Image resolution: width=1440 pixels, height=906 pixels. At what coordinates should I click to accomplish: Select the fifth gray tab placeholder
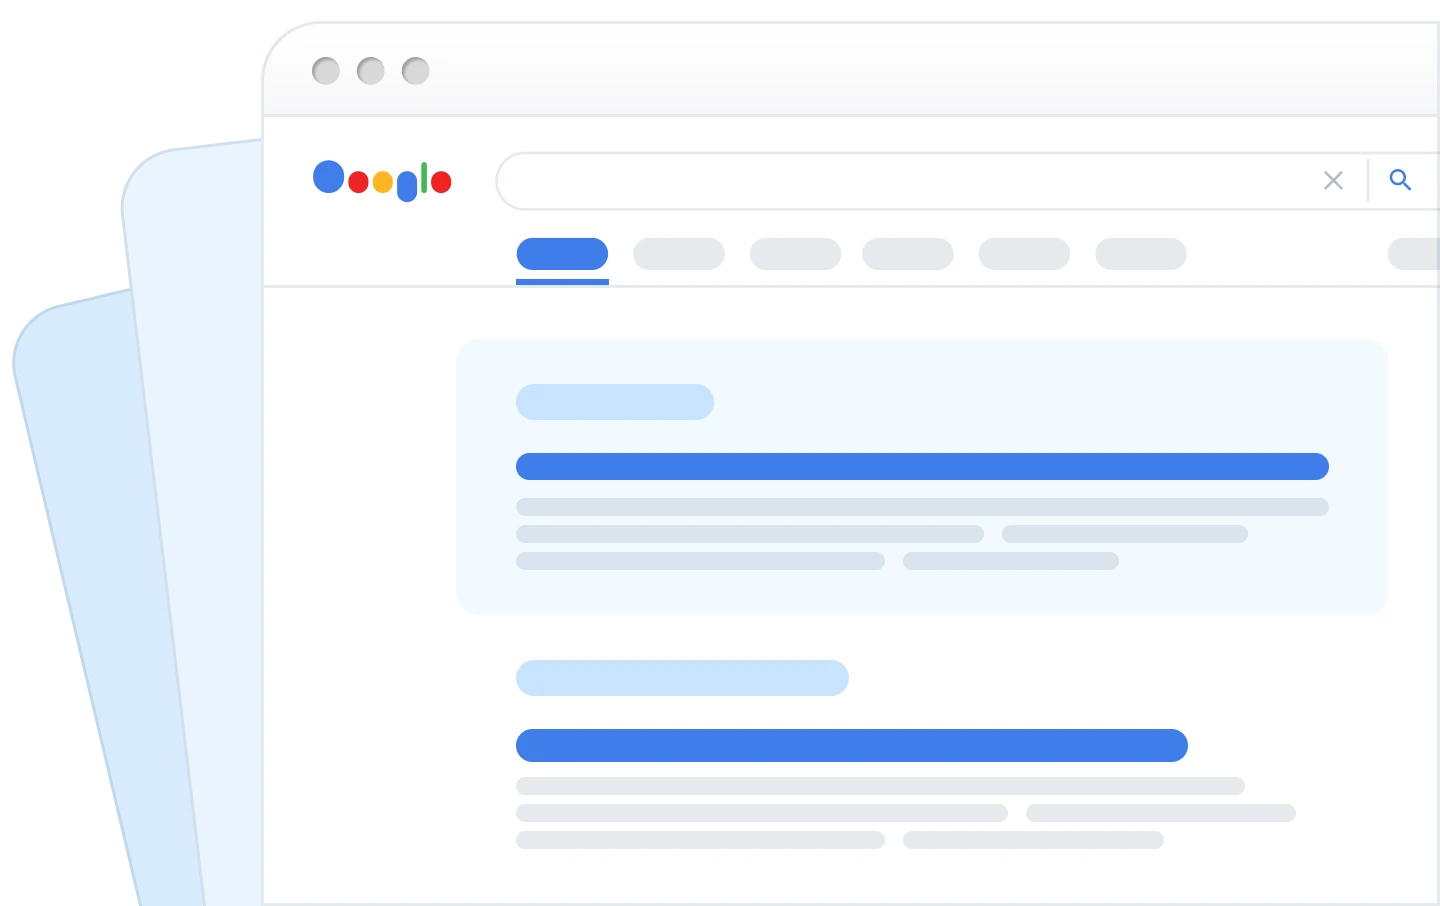[x=1141, y=254]
